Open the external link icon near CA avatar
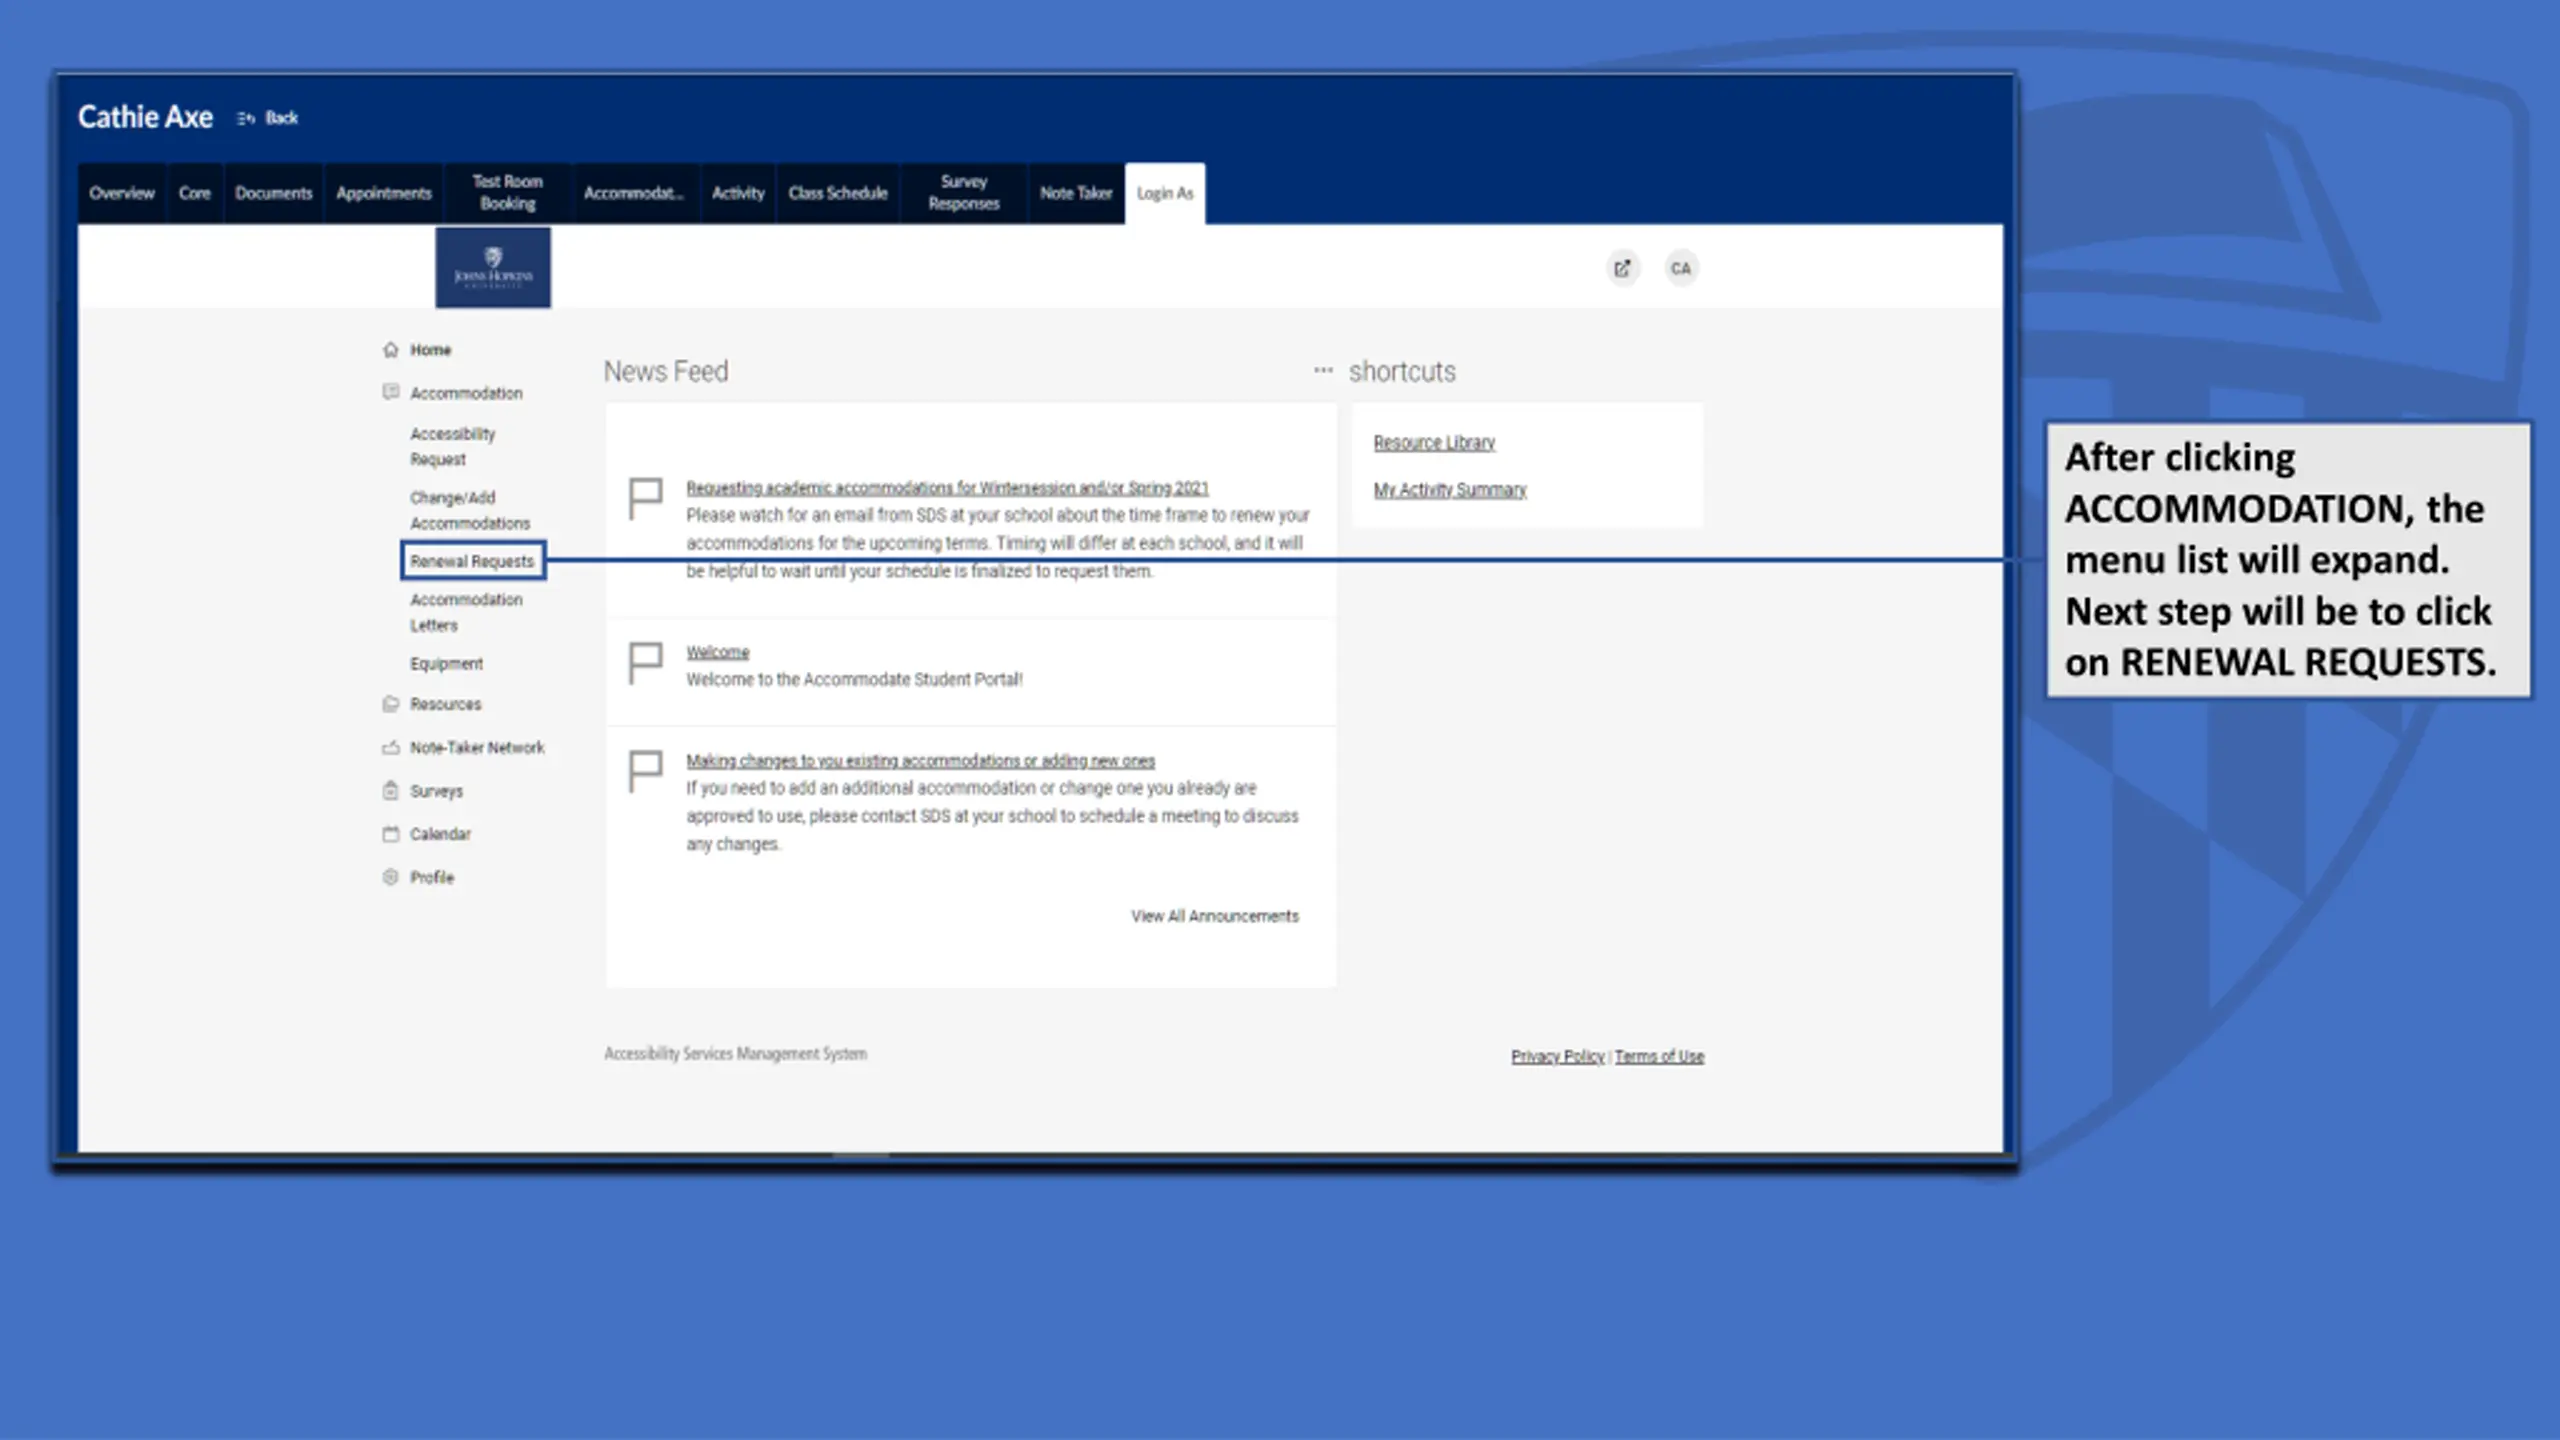 [x=1622, y=268]
